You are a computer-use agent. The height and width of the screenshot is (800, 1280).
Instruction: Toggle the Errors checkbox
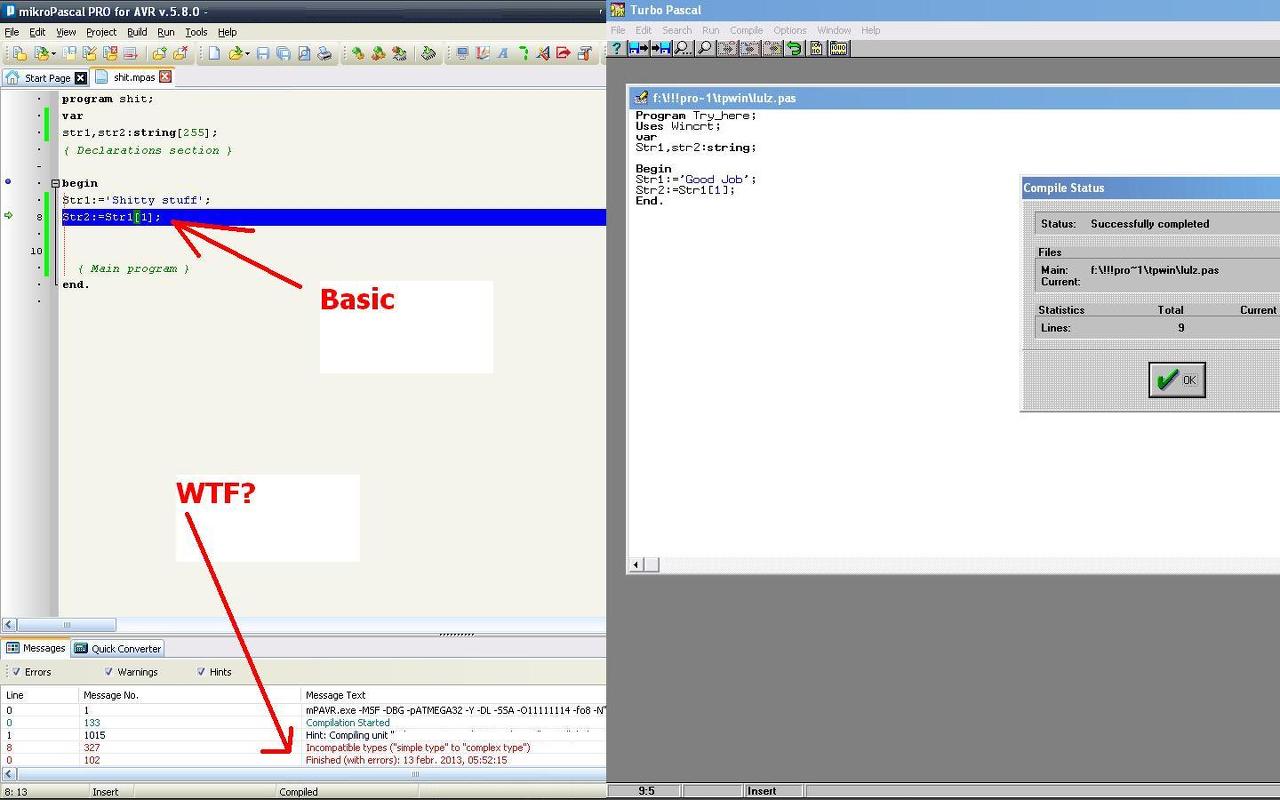point(17,672)
